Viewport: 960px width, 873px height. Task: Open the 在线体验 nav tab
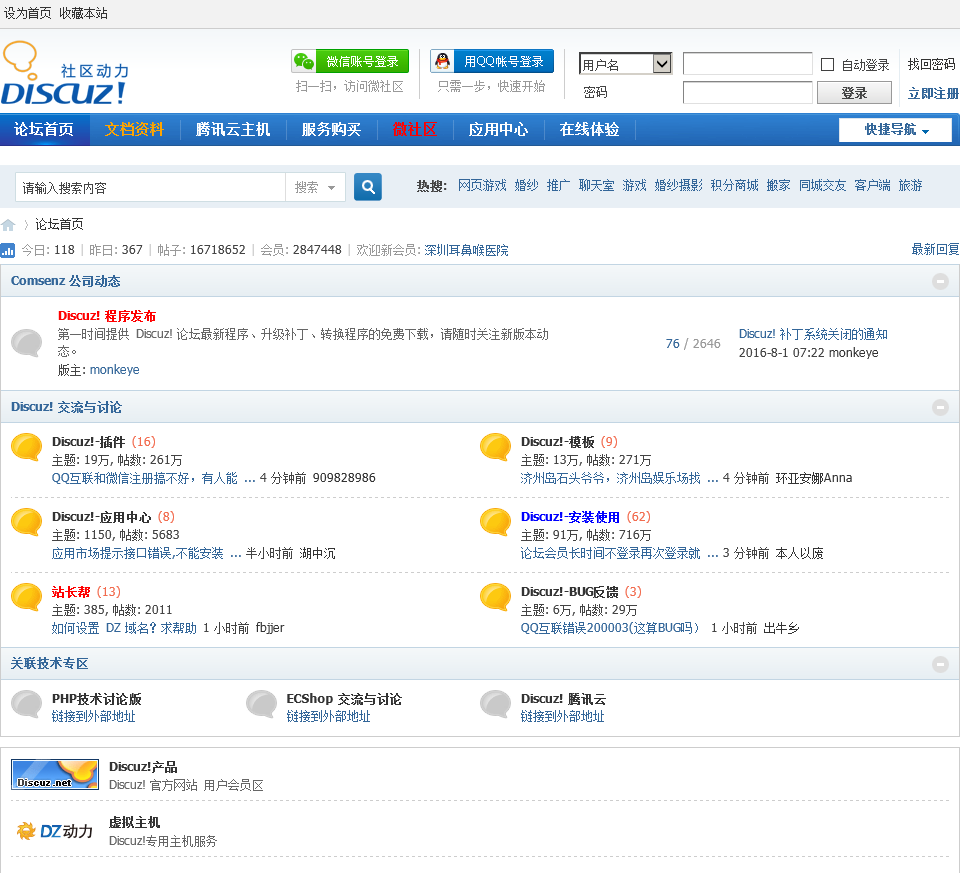[590, 130]
